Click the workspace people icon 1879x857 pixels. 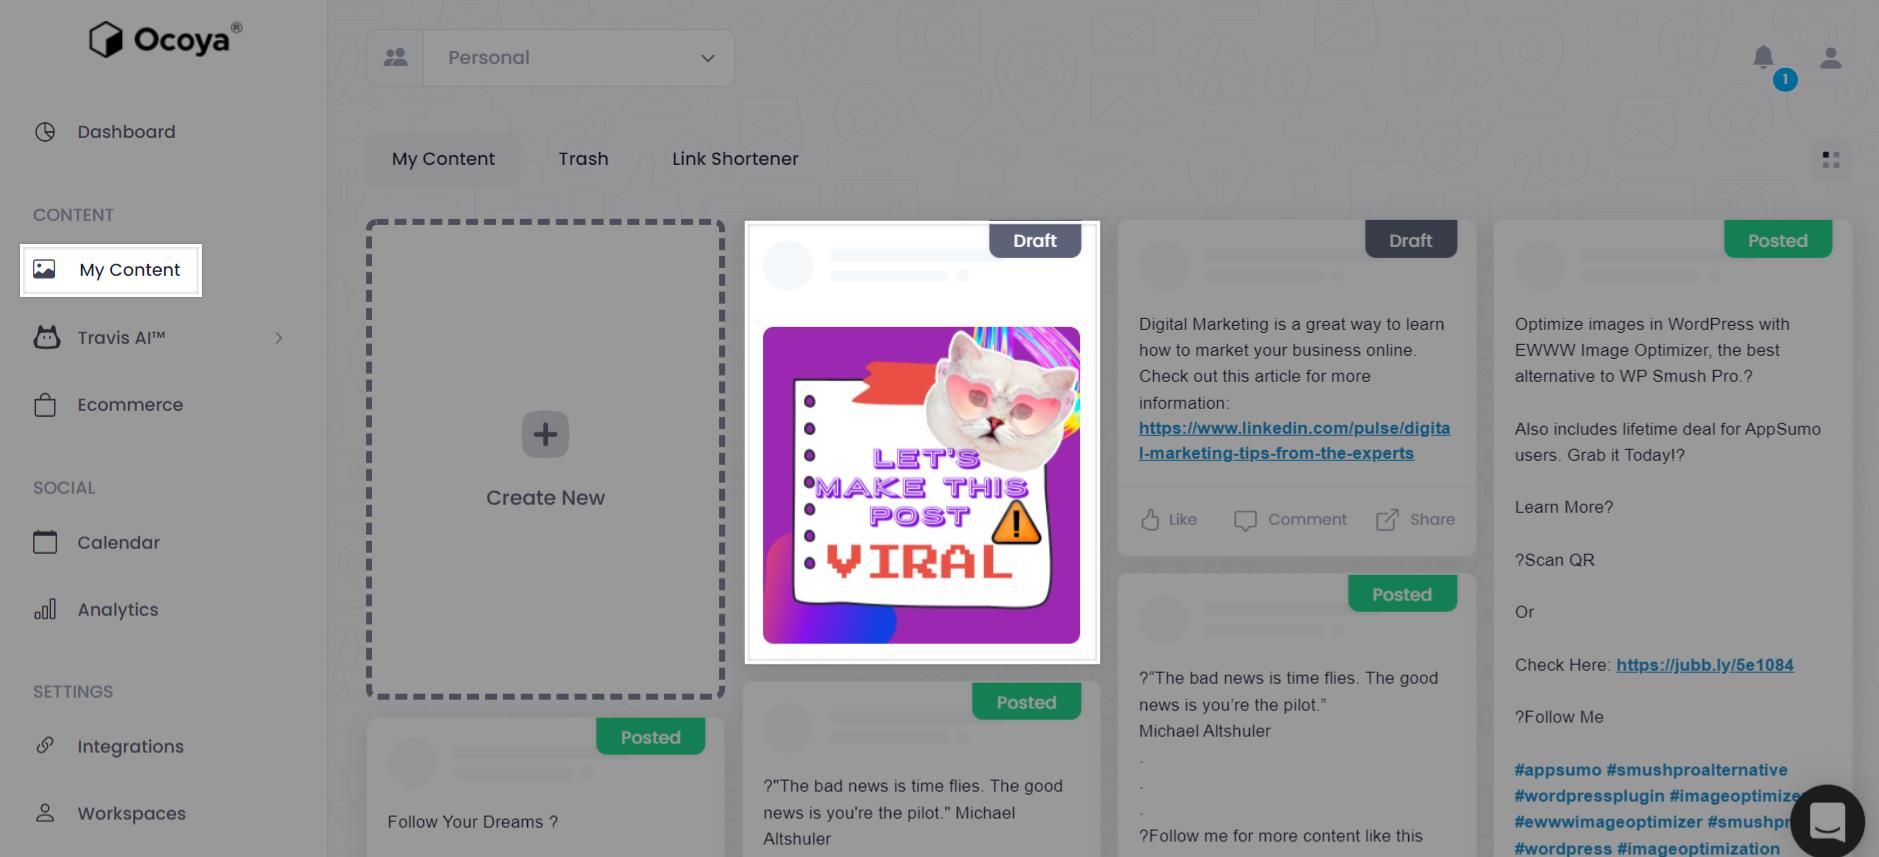click(x=395, y=57)
